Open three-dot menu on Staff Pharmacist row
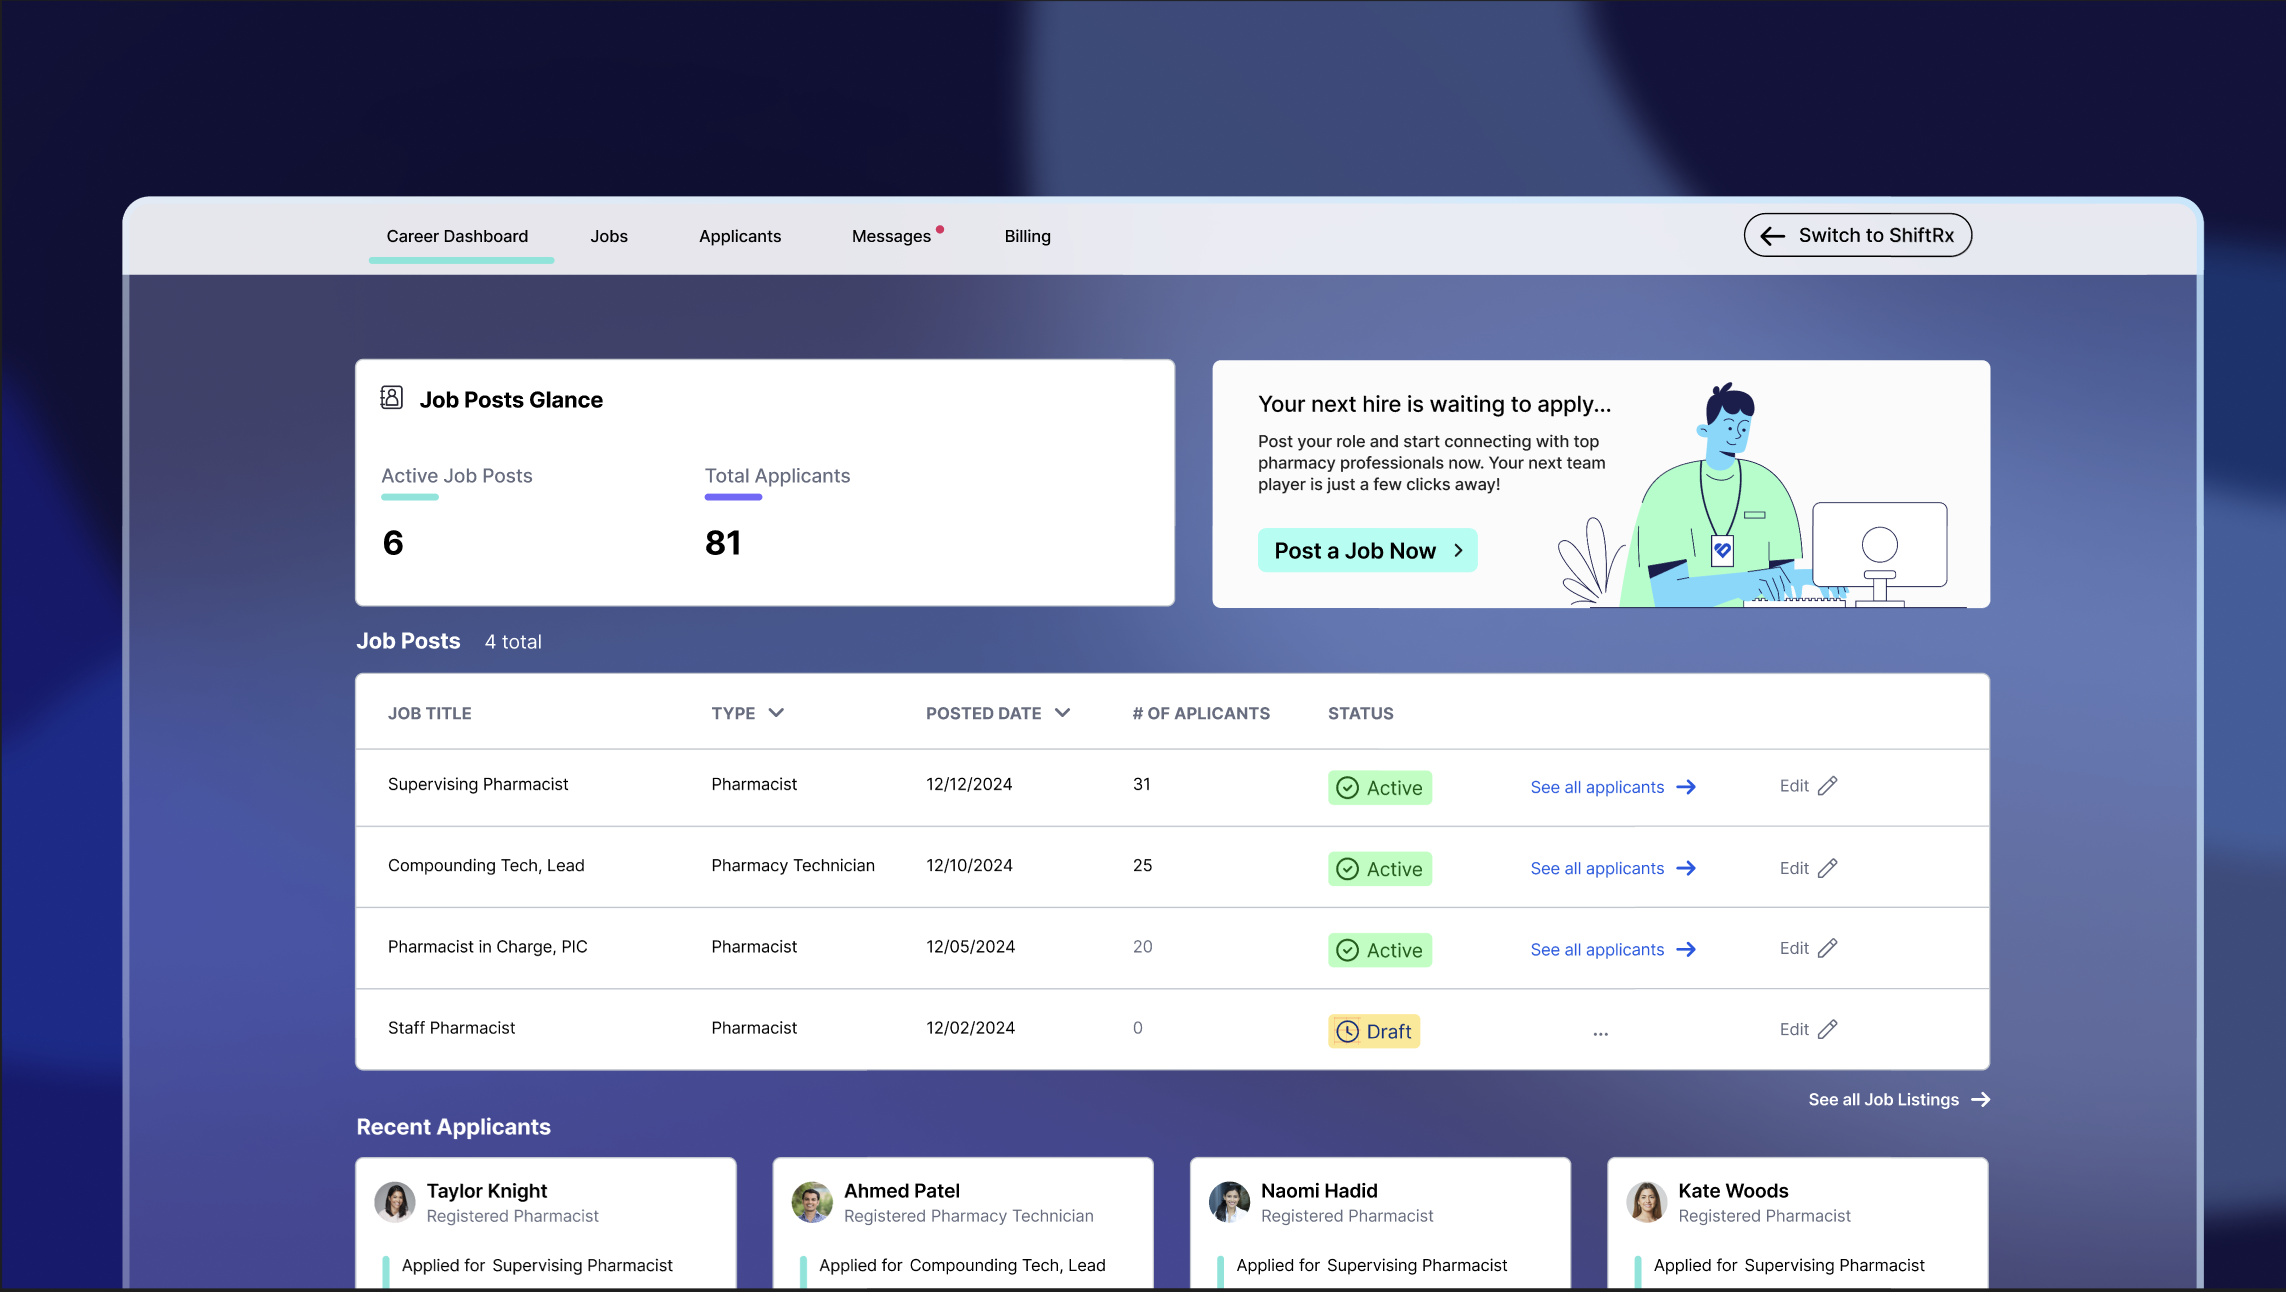This screenshot has width=2286, height=1292. click(x=1600, y=1033)
